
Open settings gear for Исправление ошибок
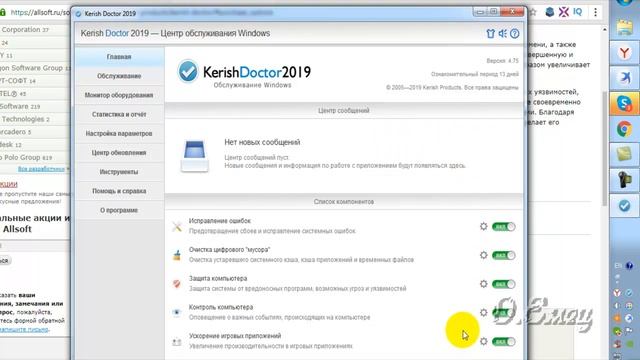[x=484, y=226]
